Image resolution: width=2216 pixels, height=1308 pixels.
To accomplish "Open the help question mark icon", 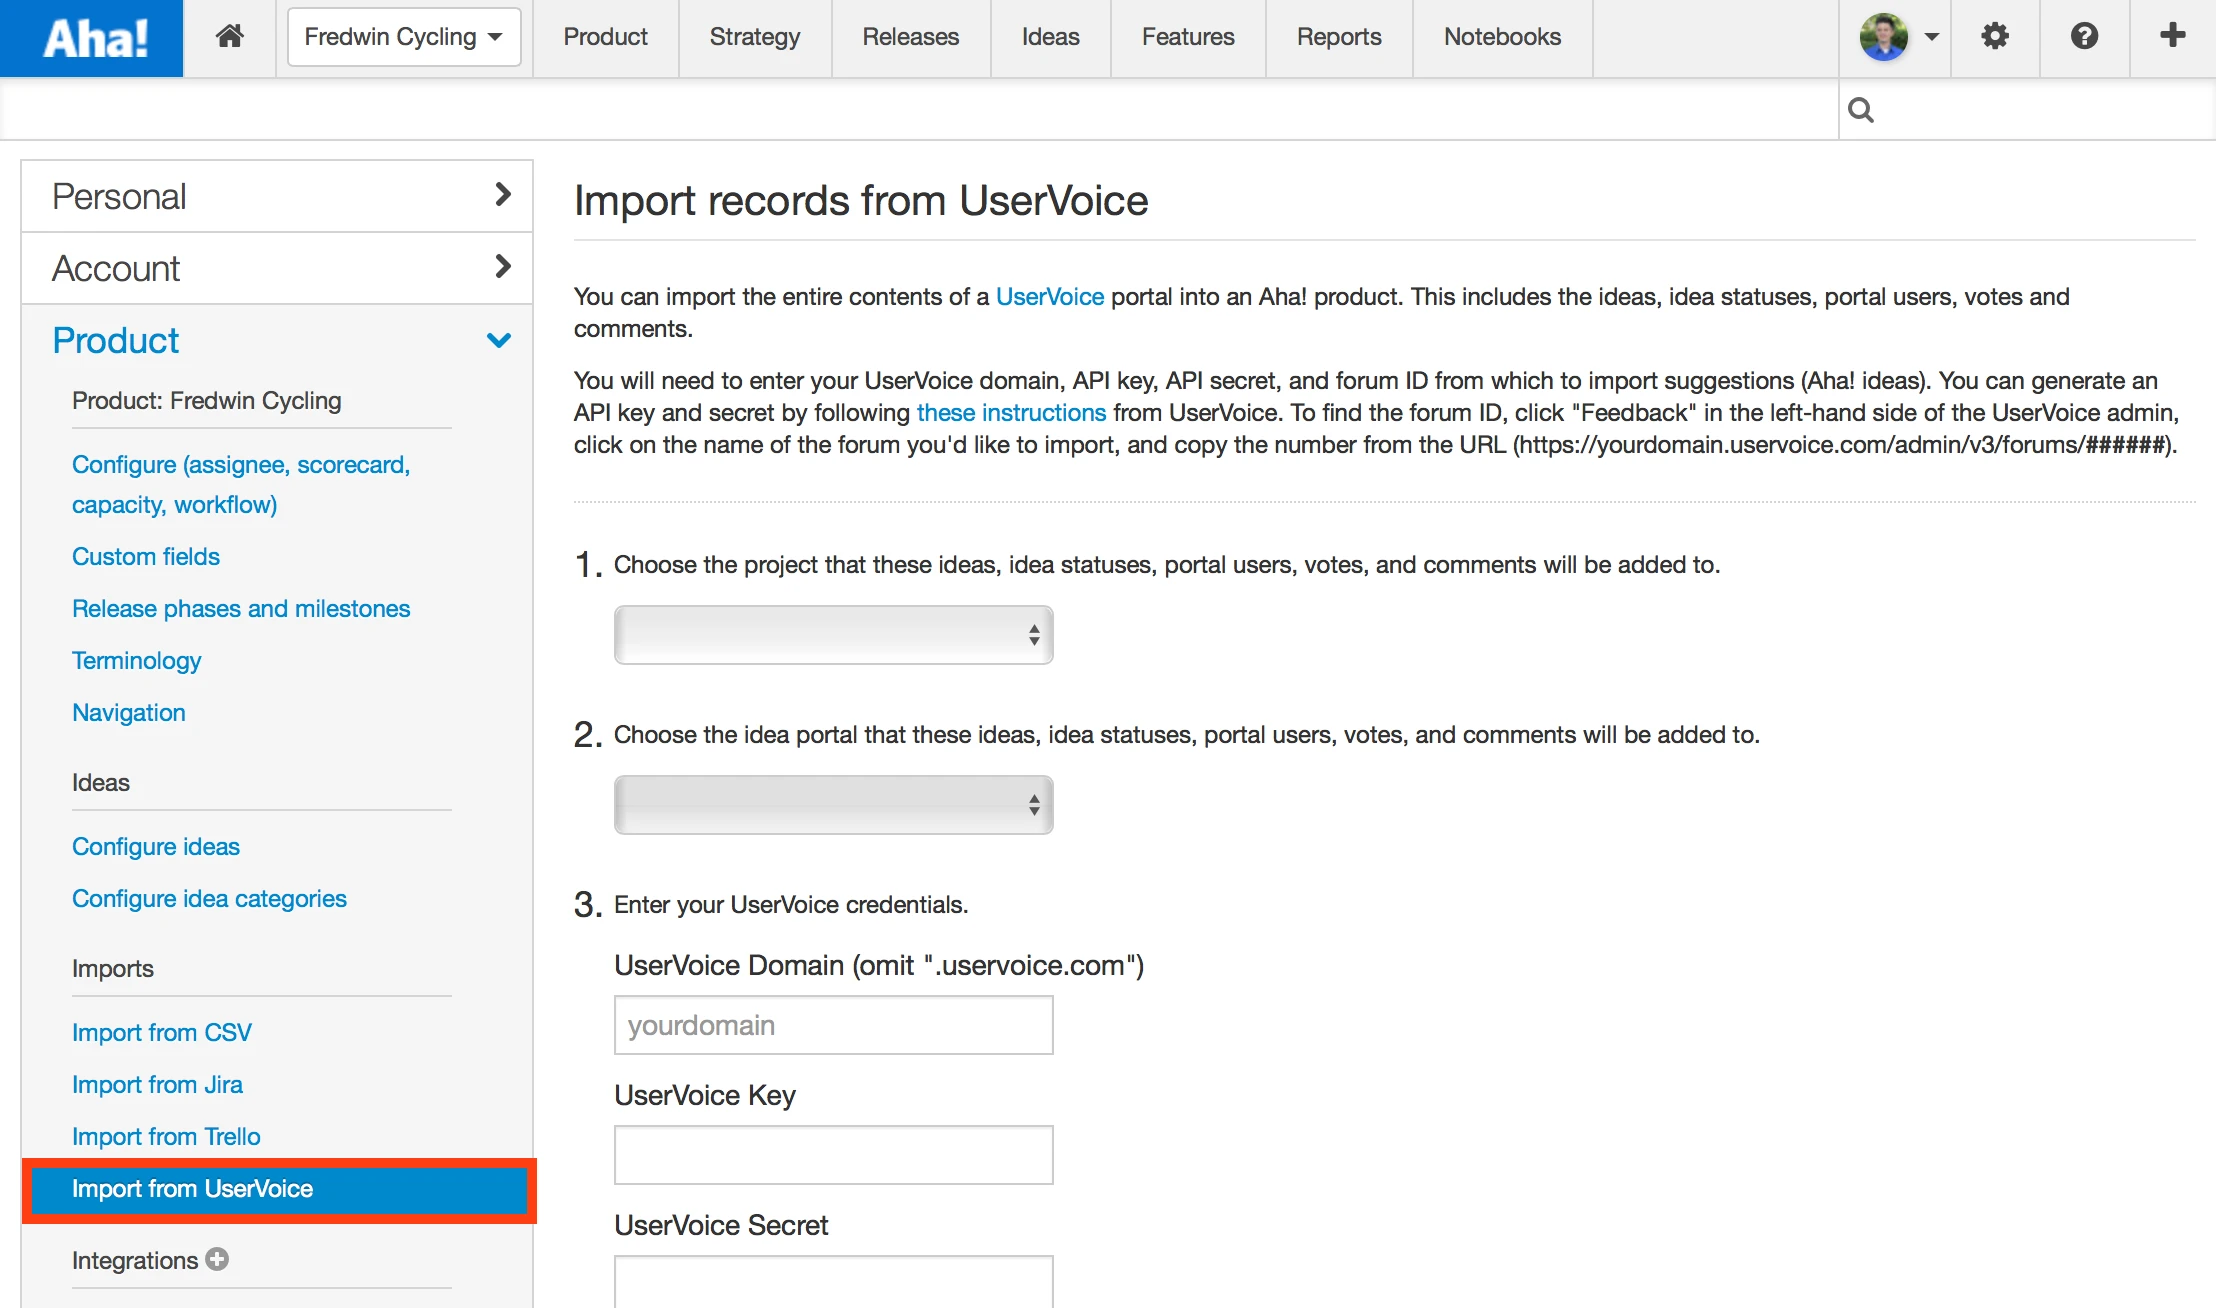I will click(2084, 37).
